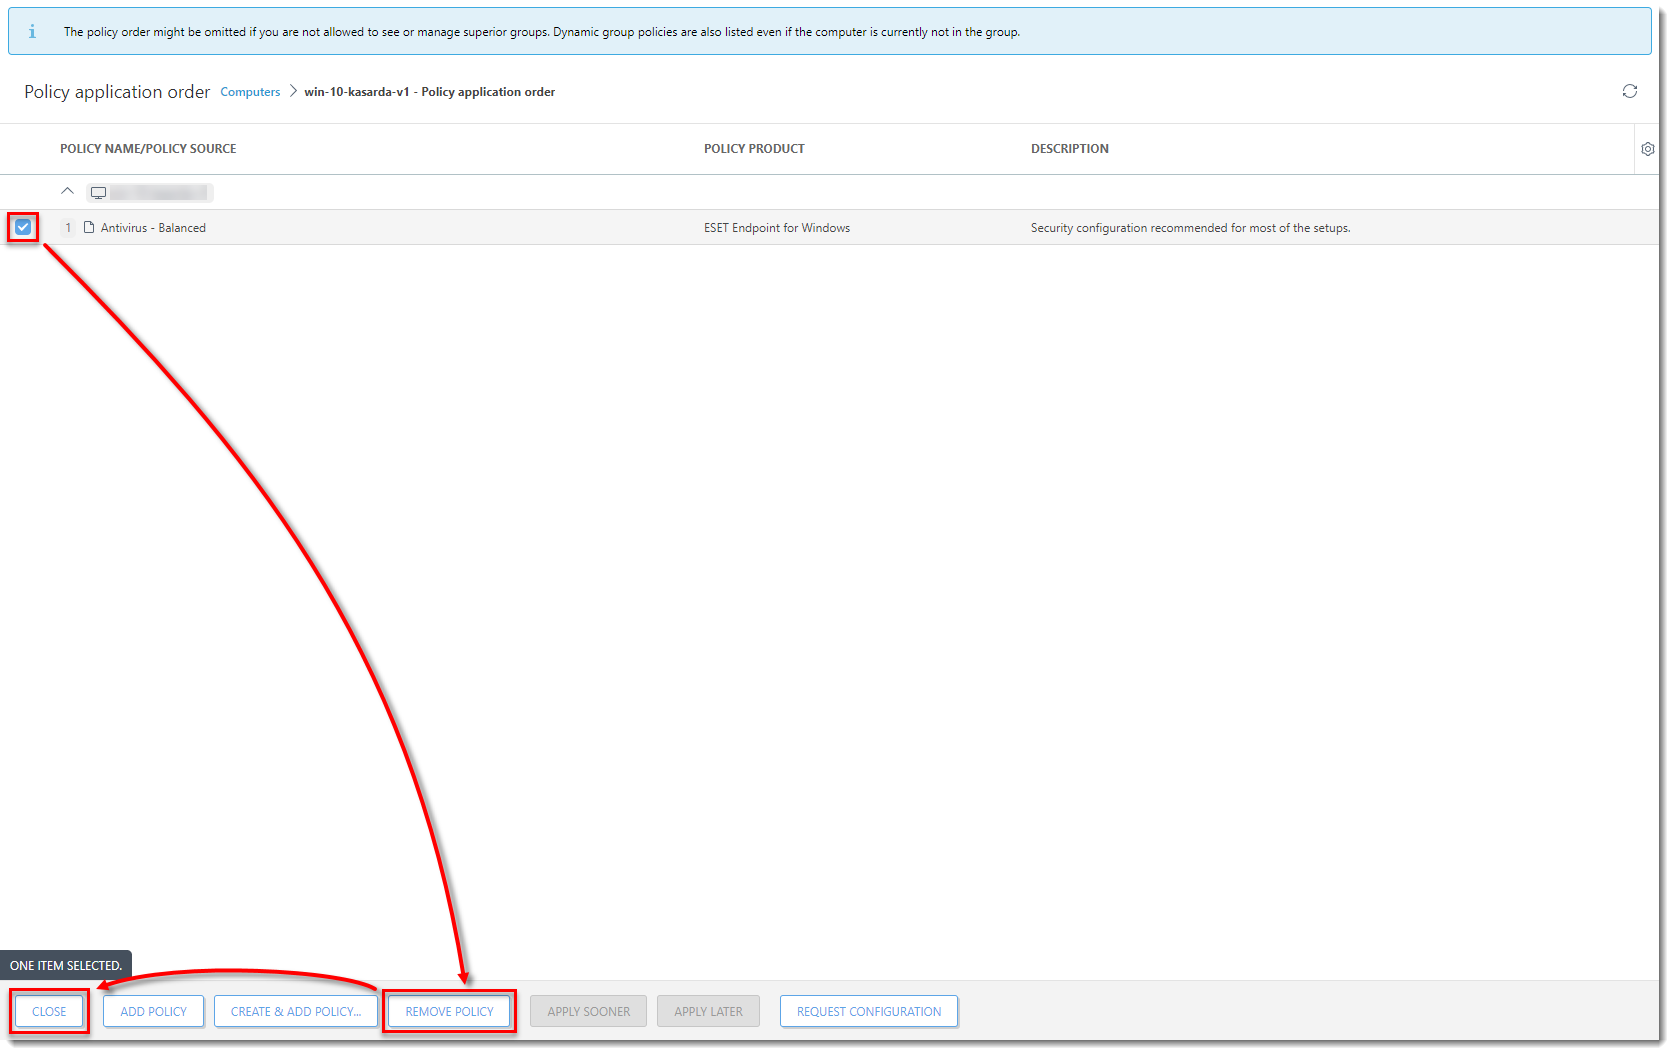Click the win-10-kasarda-v1 breadcrumb label
1674x1055 pixels.
click(x=356, y=91)
